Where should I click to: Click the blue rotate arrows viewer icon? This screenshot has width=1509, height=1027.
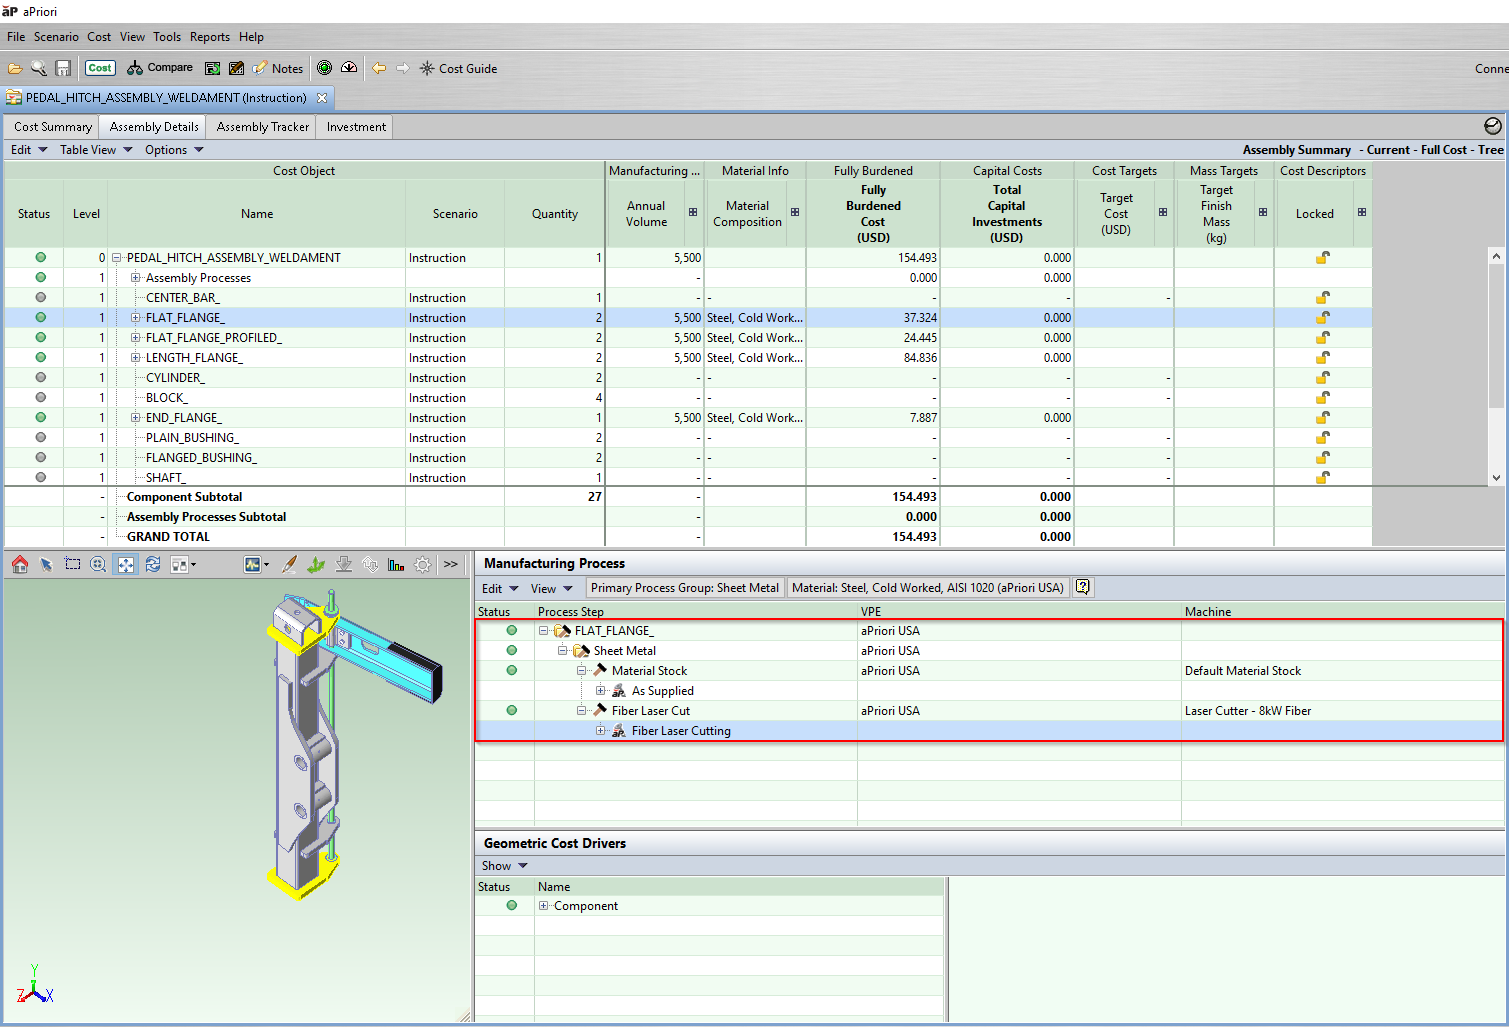click(152, 565)
